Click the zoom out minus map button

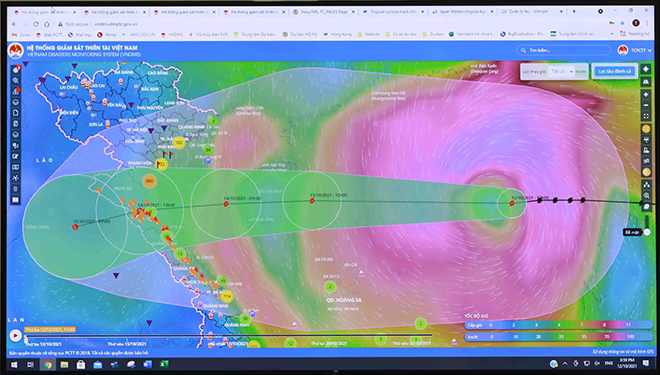point(646,105)
